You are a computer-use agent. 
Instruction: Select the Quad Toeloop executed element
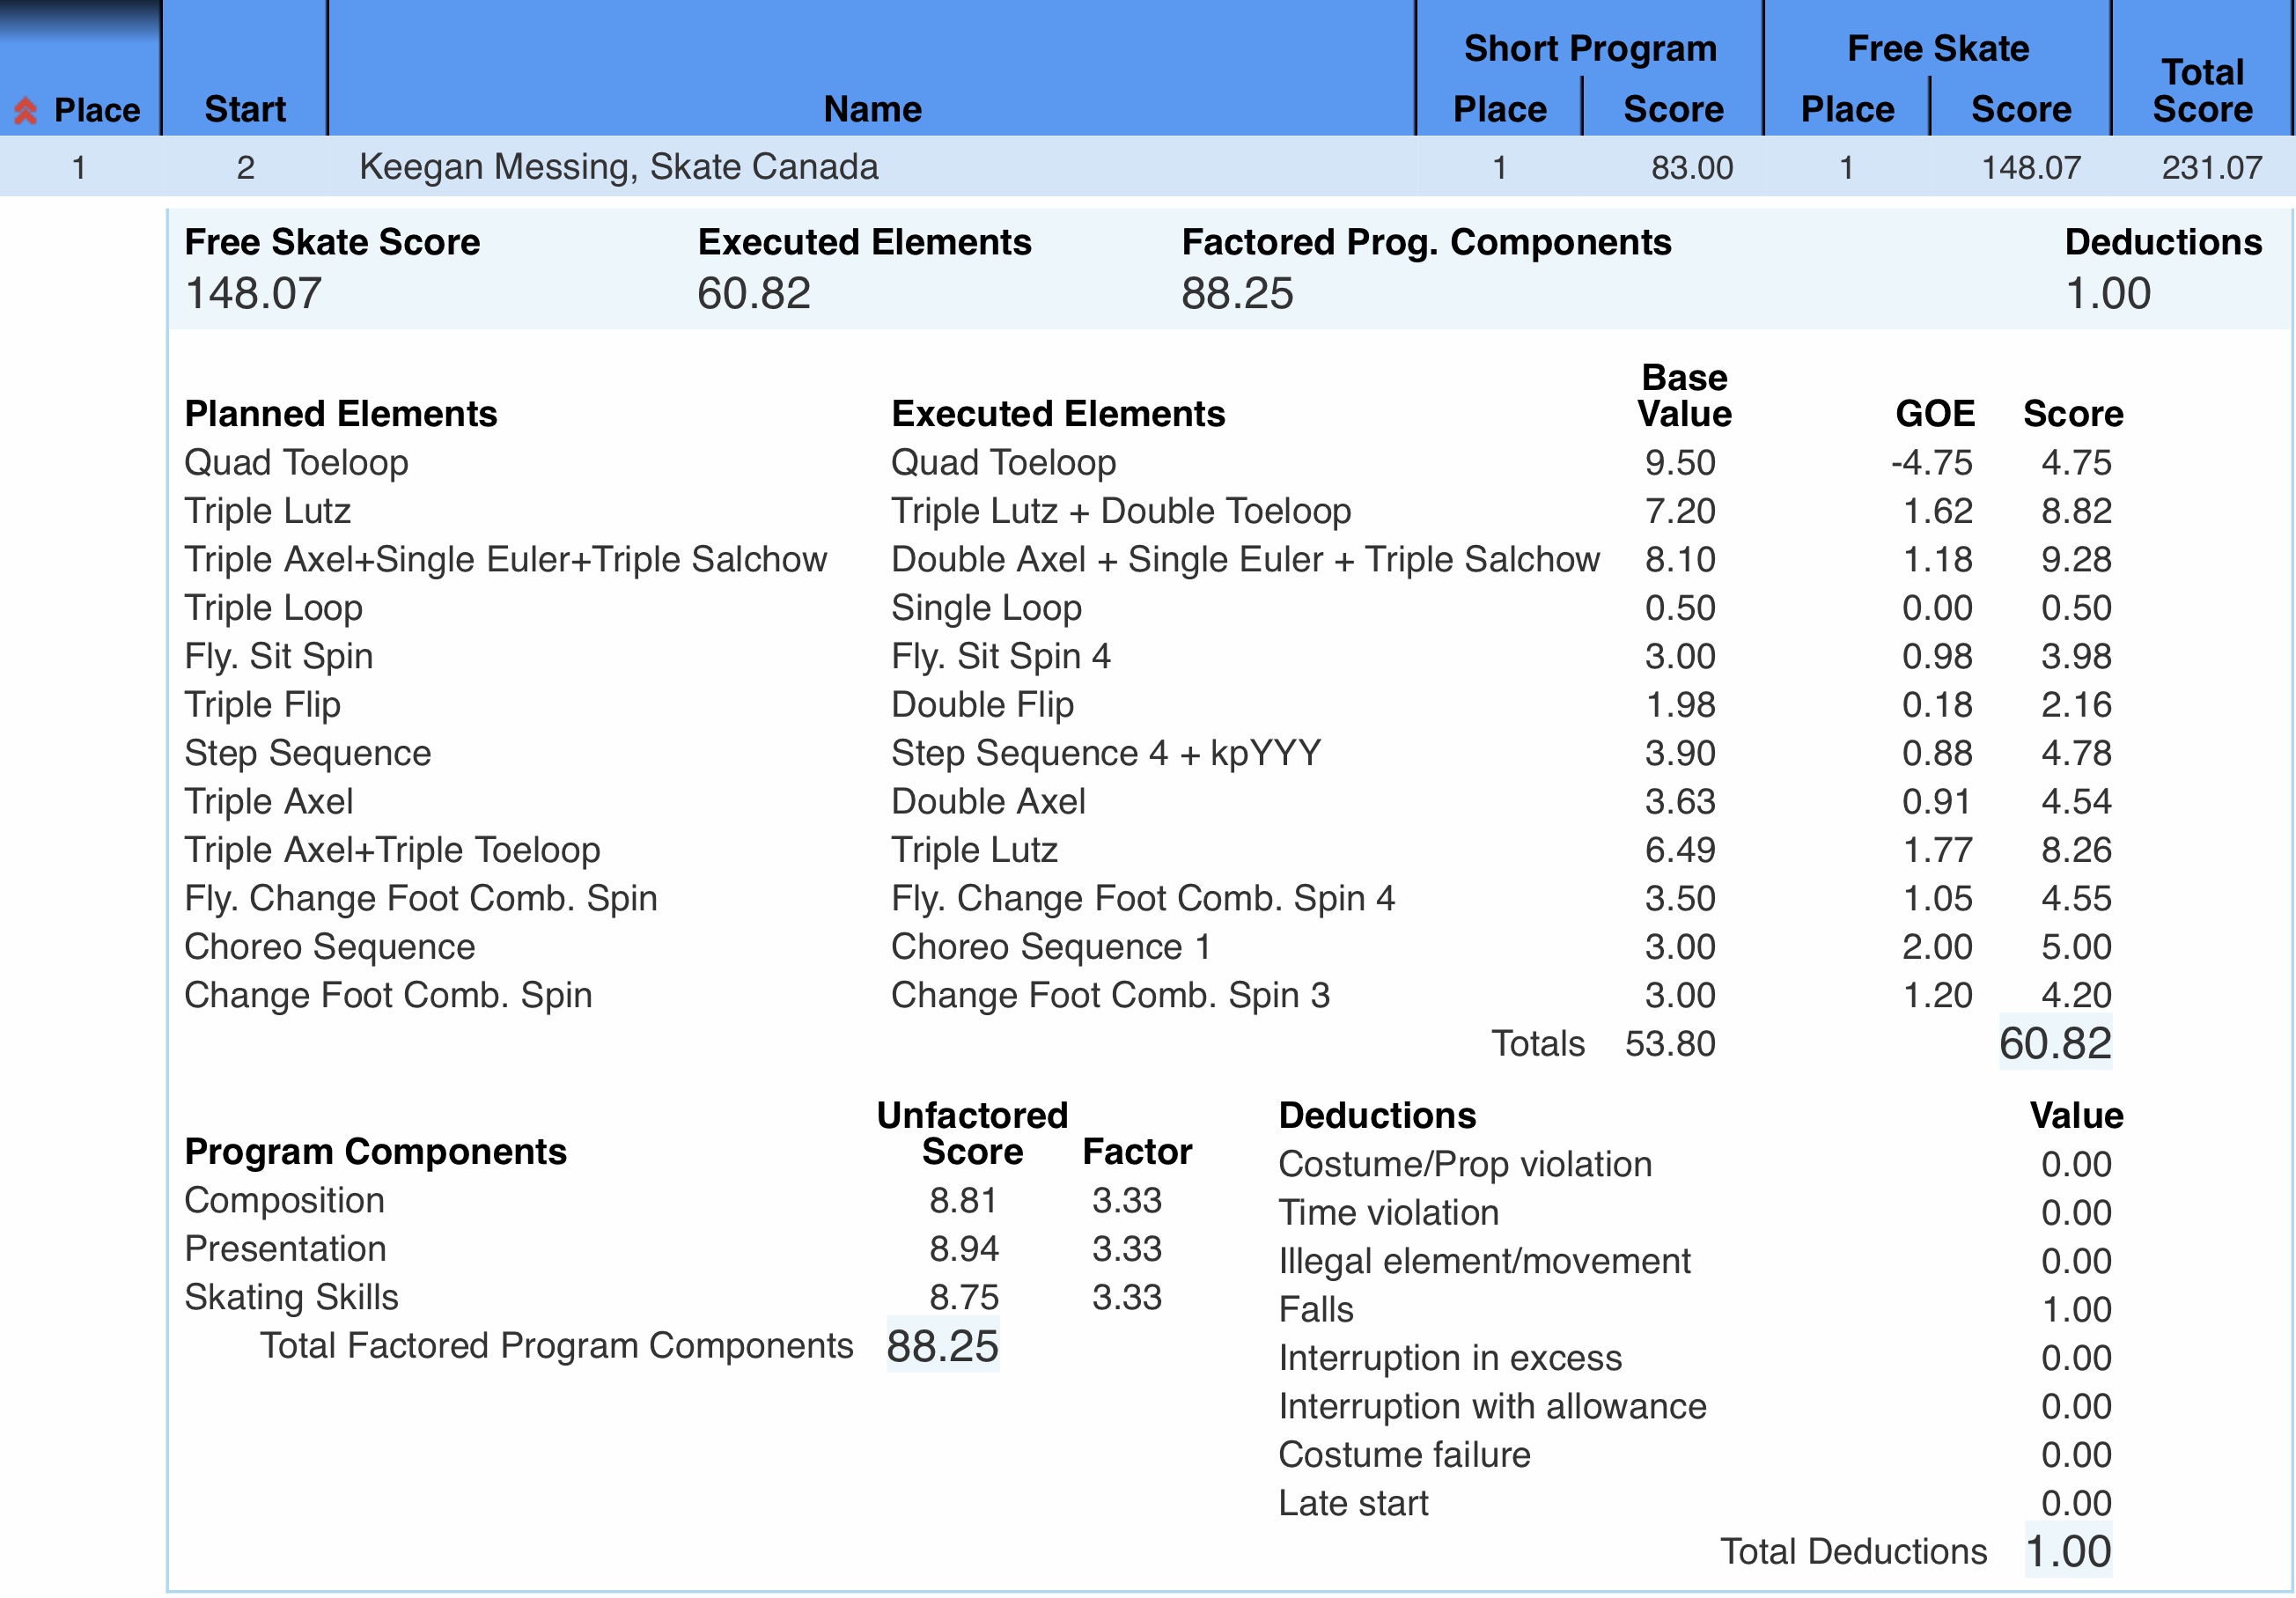pos(1003,462)
